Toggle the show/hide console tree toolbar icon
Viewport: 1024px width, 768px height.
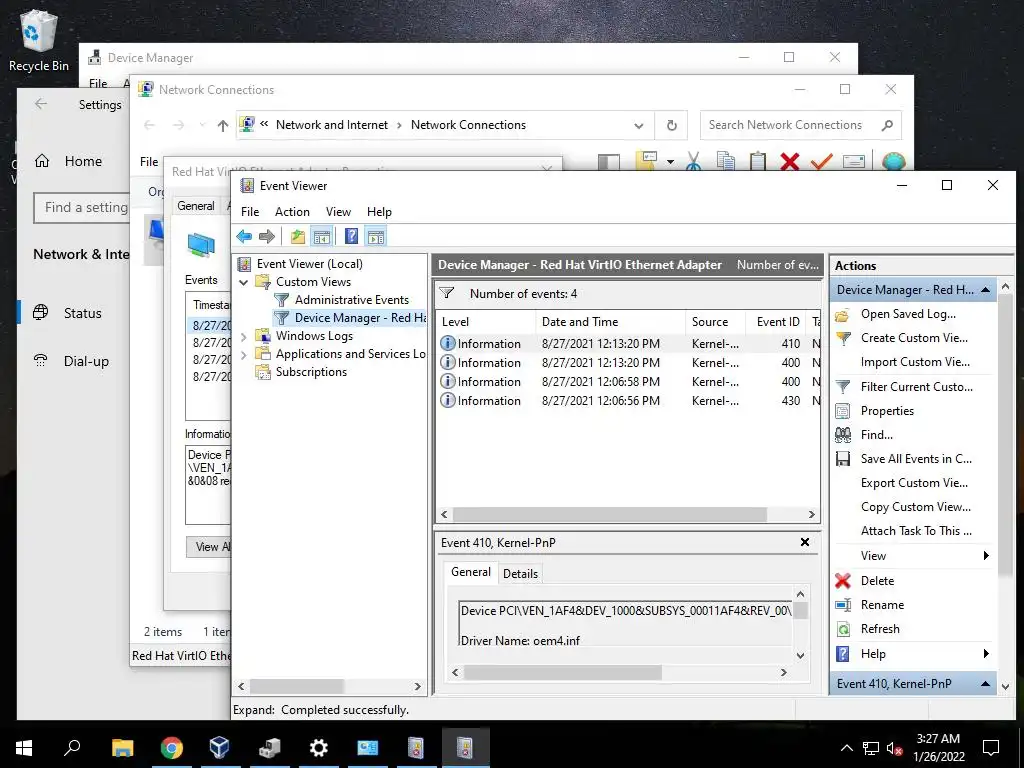[321, 236]
